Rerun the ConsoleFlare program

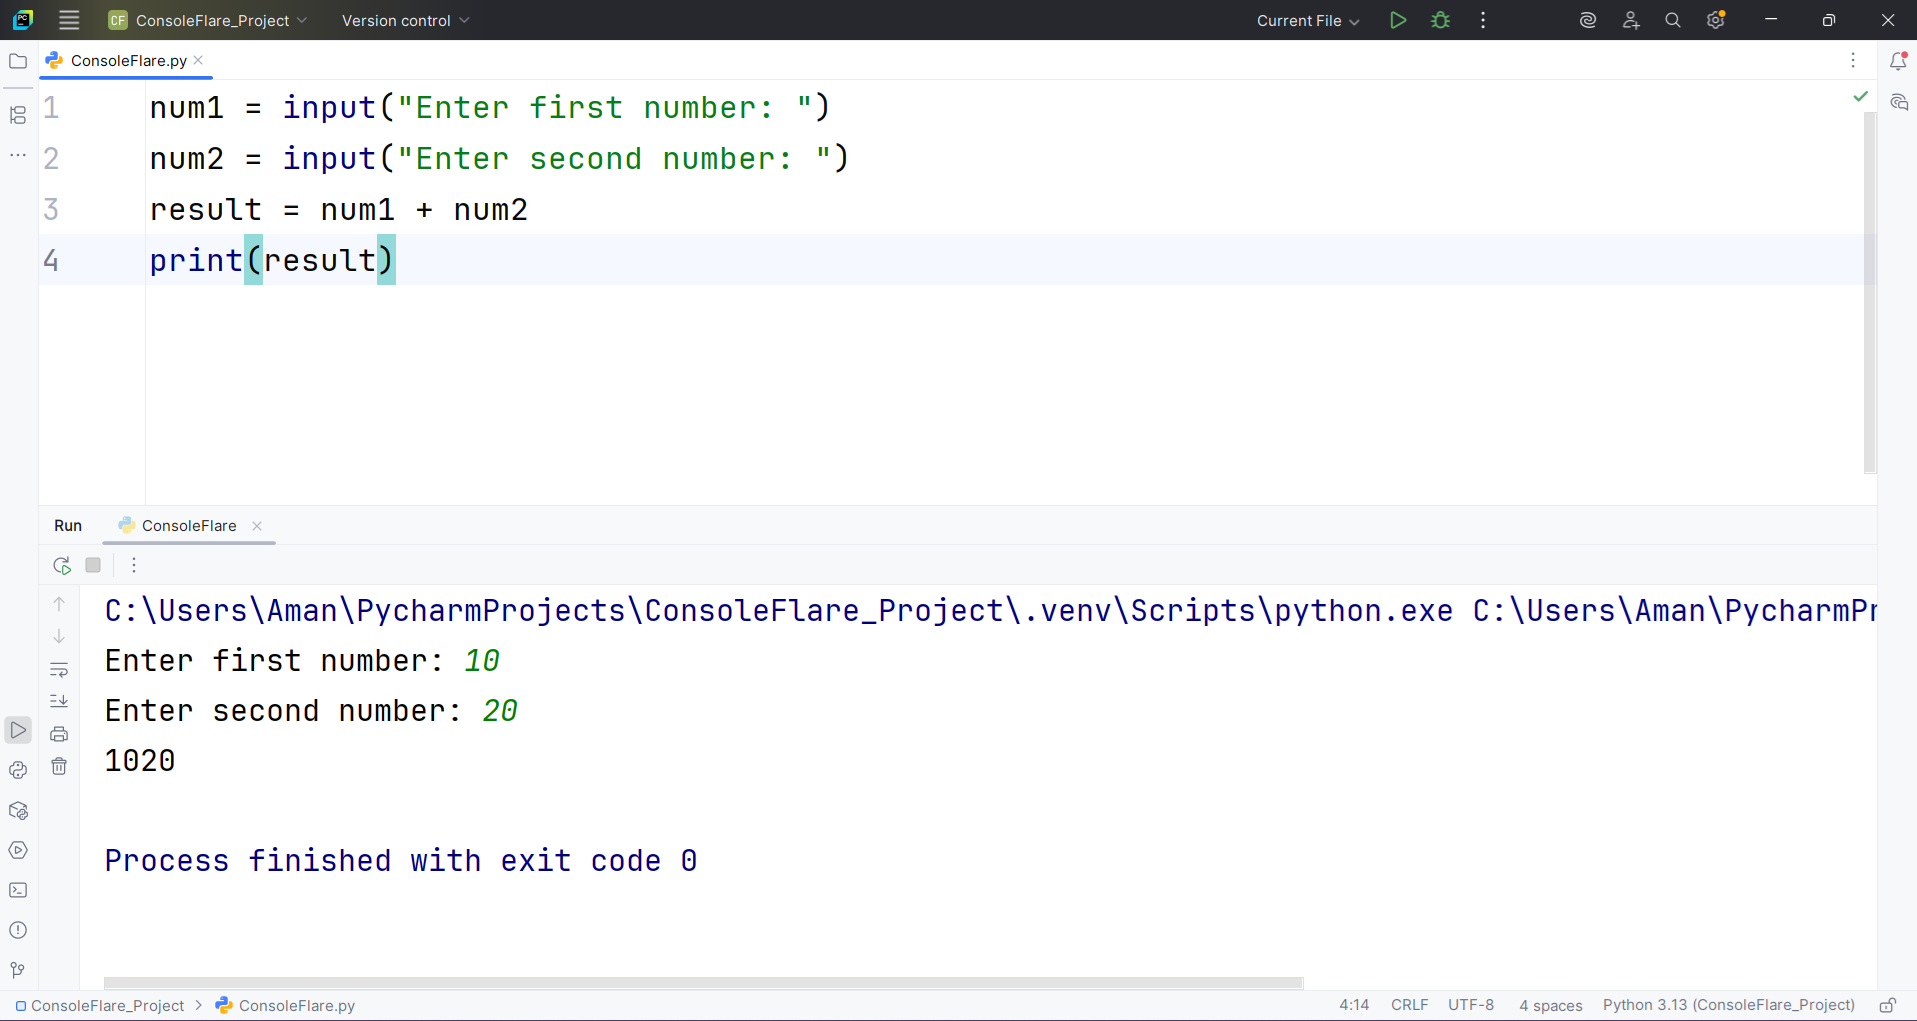(60, 565)
